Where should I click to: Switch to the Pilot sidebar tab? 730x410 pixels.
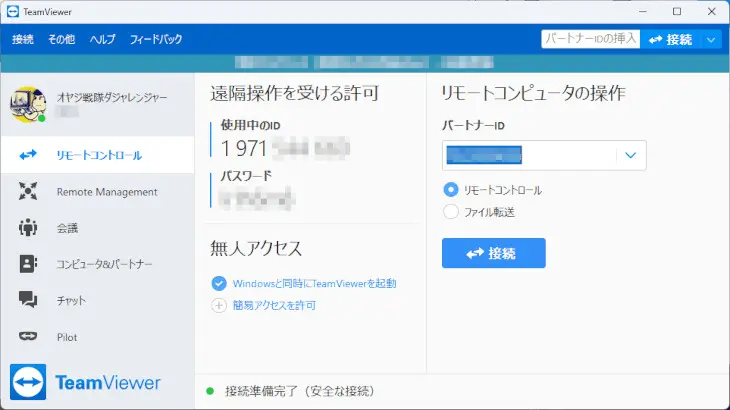point(97,336)
